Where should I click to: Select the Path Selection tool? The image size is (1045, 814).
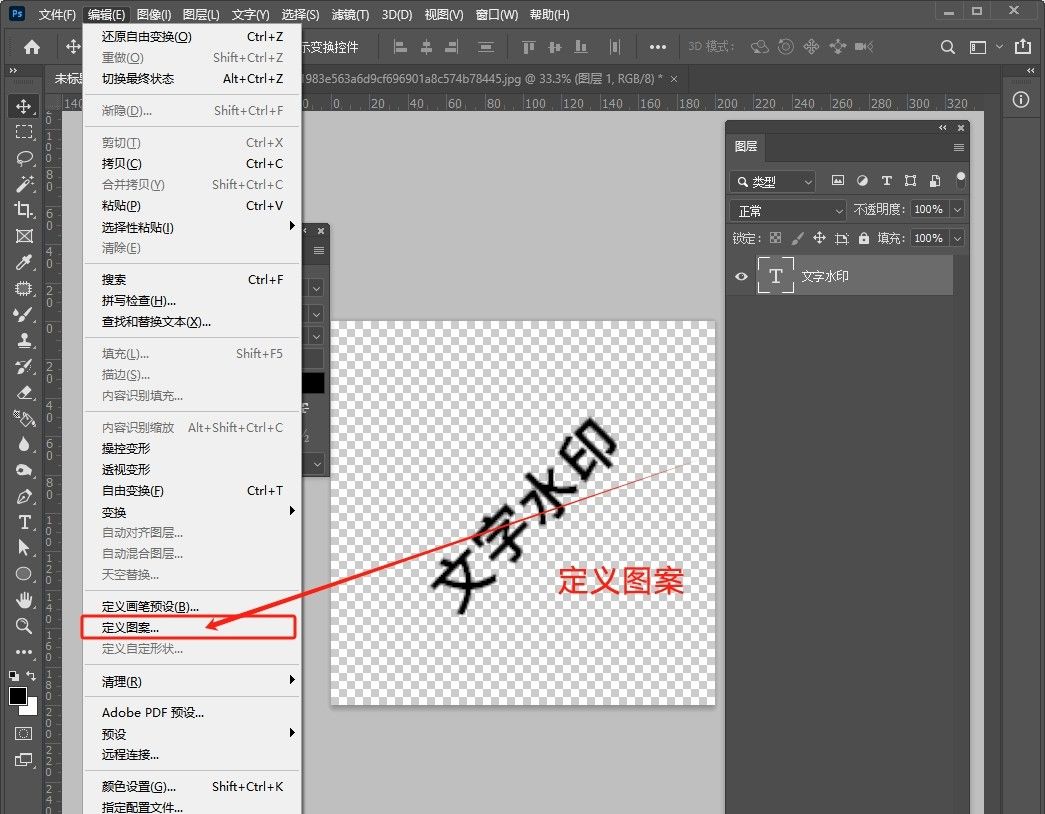24,548
